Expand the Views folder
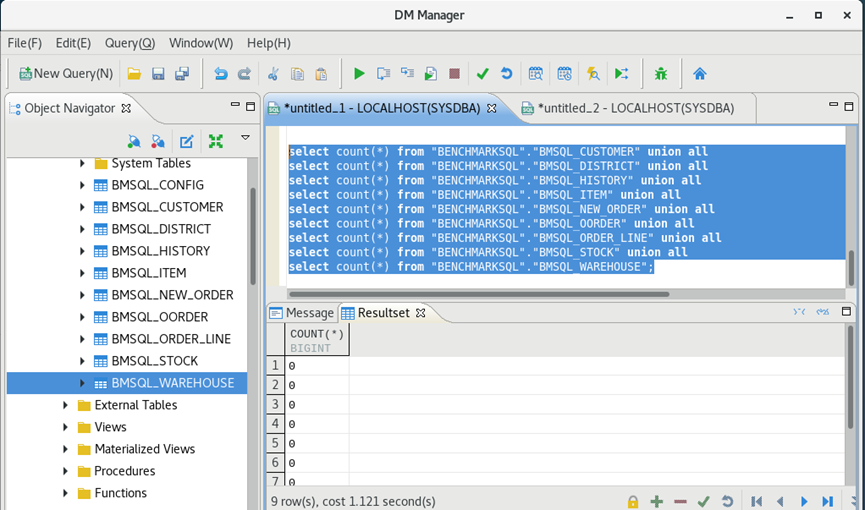The height and width of the screenshot is (510, 865). pyautogui.click(x=66, y=427)
